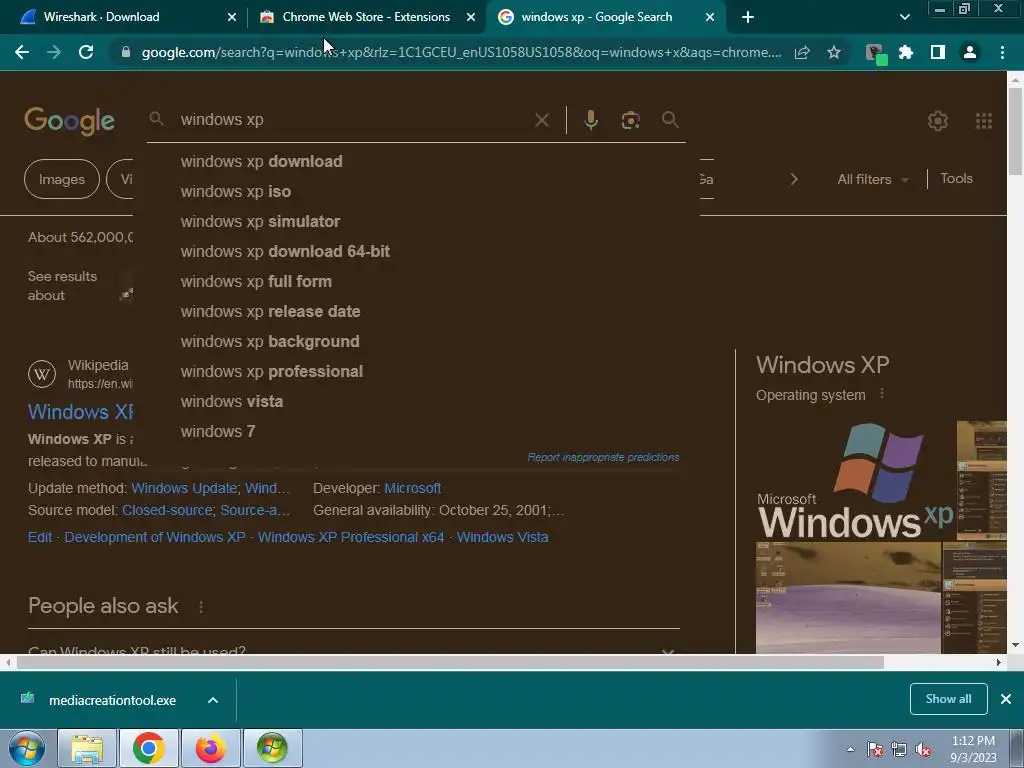Screen dimensions: 1024x768
Task: Open the Action Center flag icon
Action: point(874,750)
